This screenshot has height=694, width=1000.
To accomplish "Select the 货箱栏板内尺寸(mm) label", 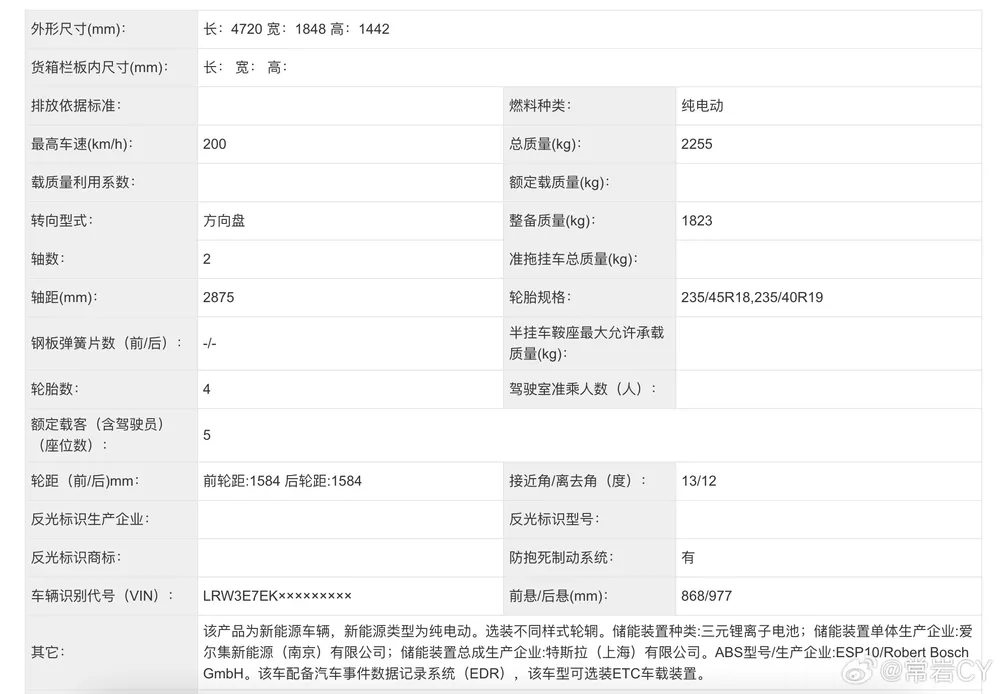I will (99, 68).
